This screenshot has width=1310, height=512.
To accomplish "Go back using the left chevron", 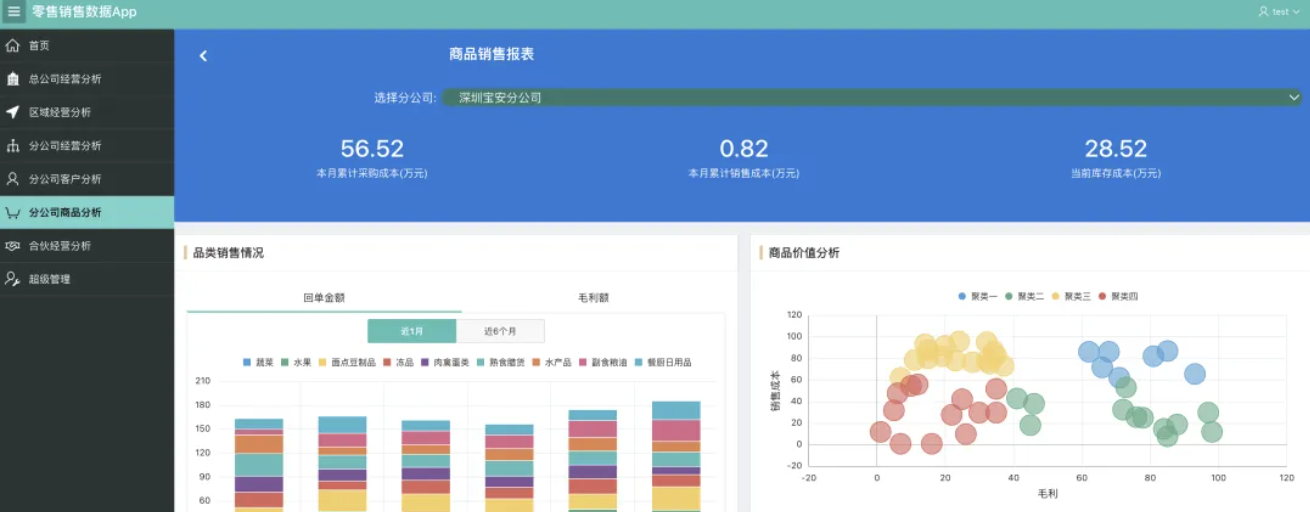I will (203, 56).
